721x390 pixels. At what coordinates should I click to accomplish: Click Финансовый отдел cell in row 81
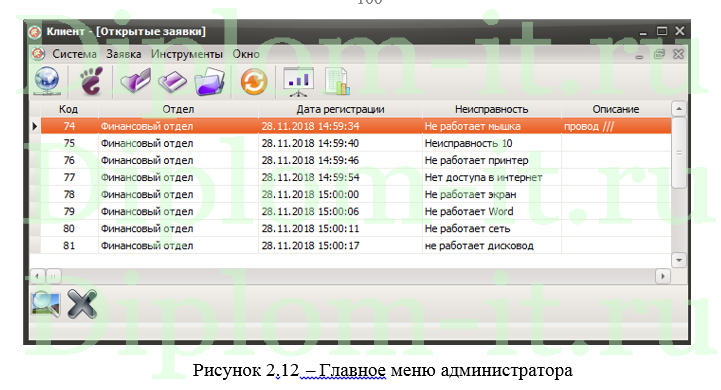(x=178, y=245)
